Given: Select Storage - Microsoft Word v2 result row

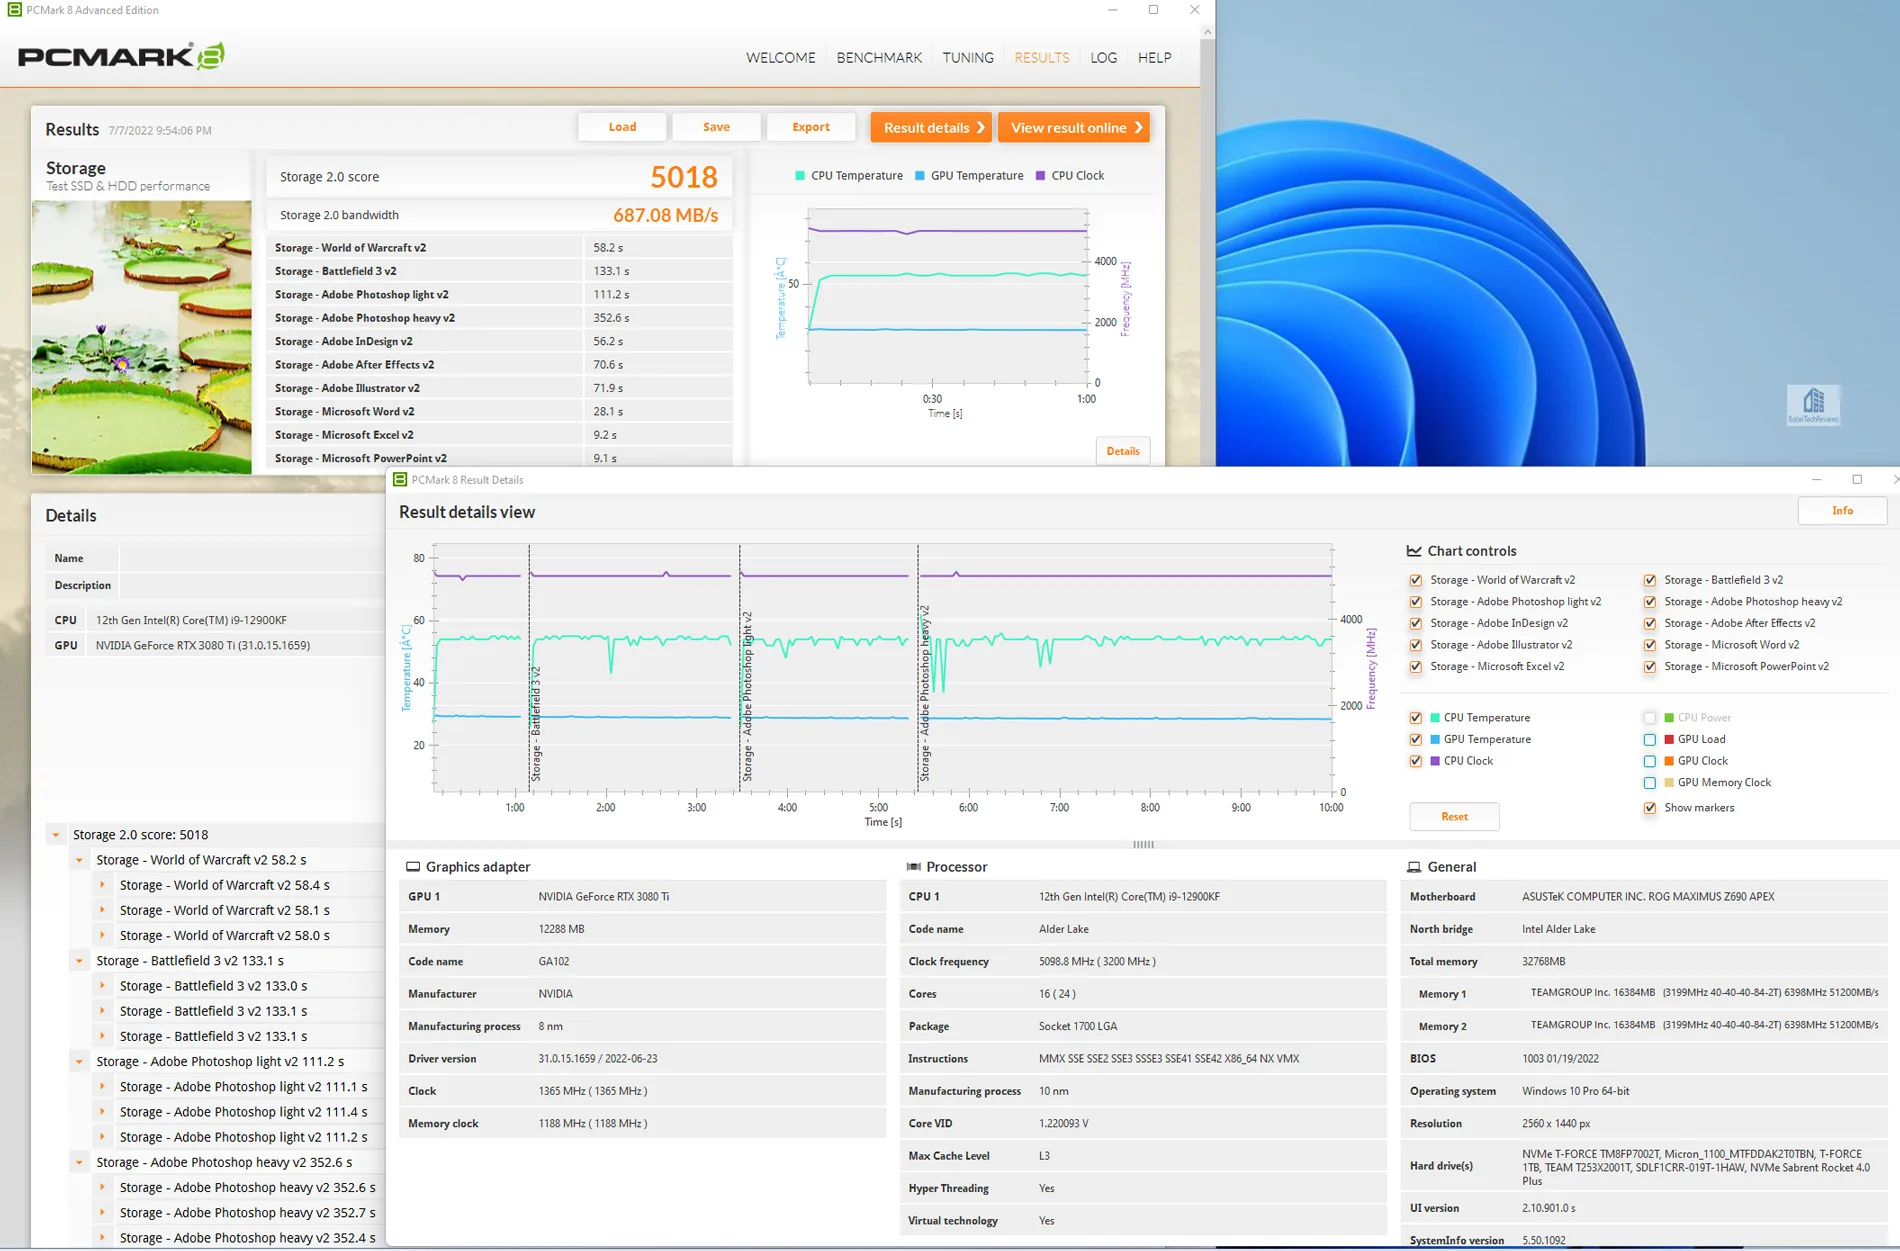Looking at the screenshot, I should click(499, 412).
